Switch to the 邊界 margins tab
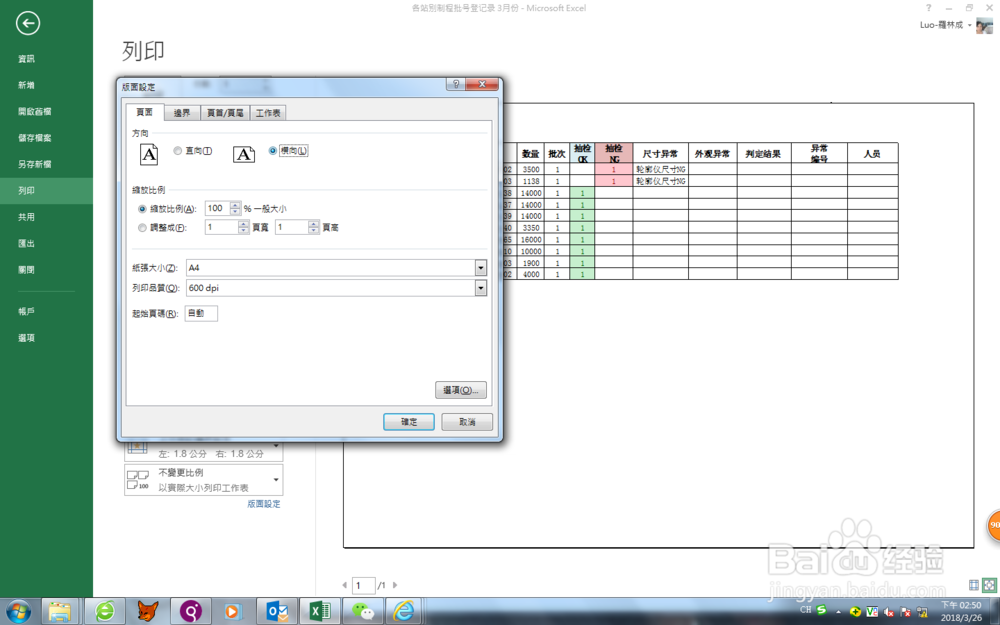This screenshot has width=1000, height=625. [x=182, y=113]
